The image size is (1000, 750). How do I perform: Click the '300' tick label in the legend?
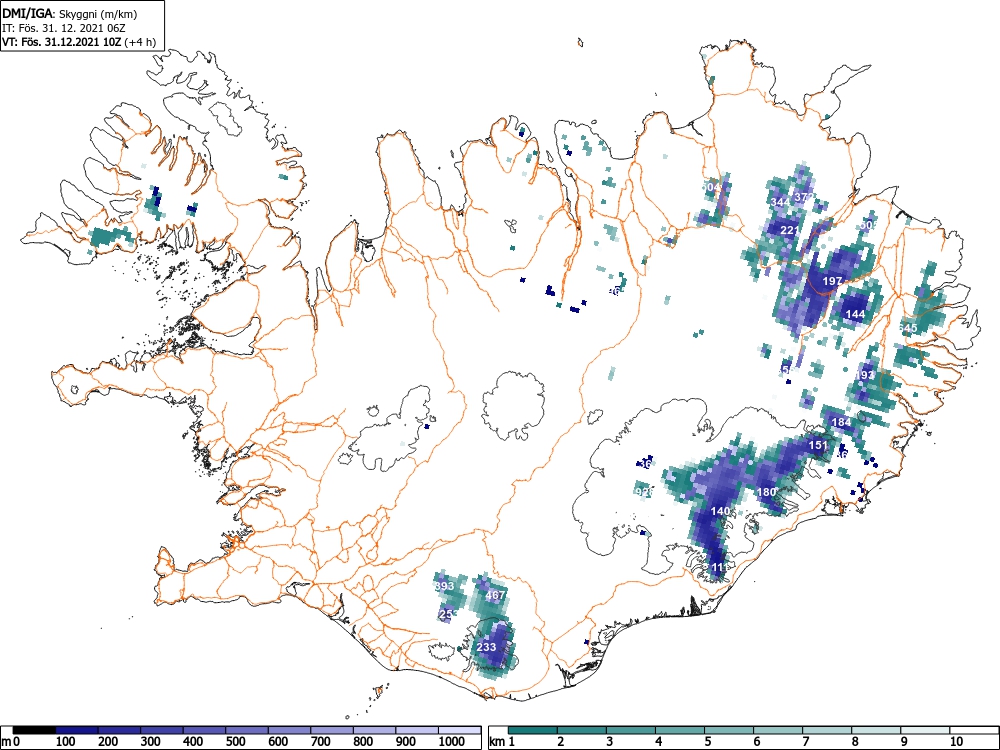150,742
